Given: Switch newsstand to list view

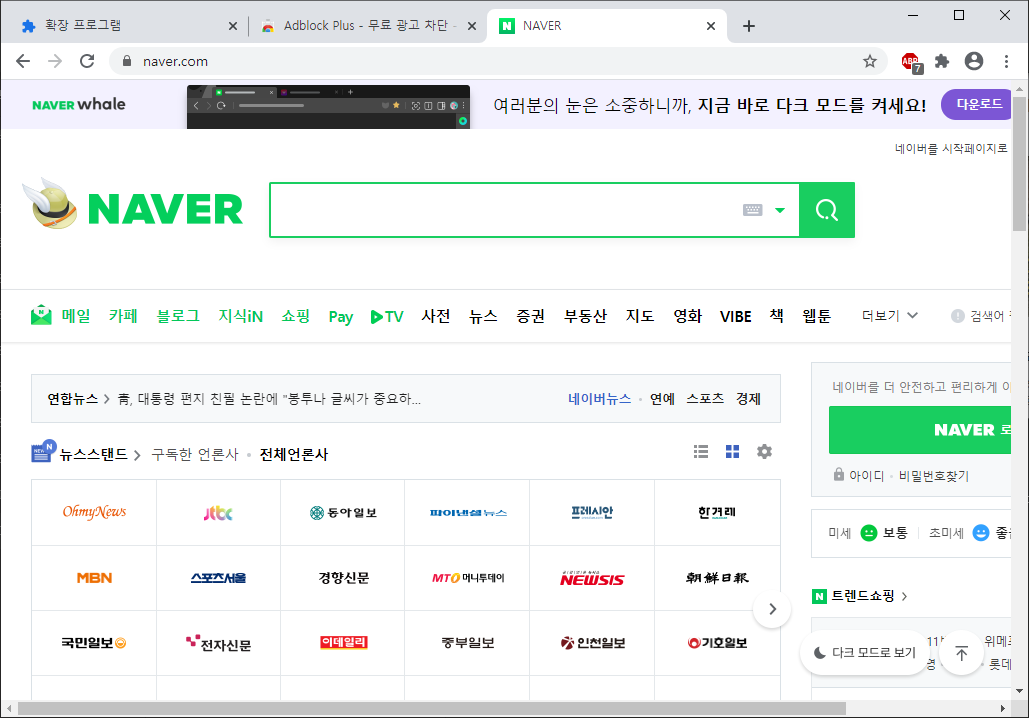Looking at the screenshot, I should (x=701, y=452).
